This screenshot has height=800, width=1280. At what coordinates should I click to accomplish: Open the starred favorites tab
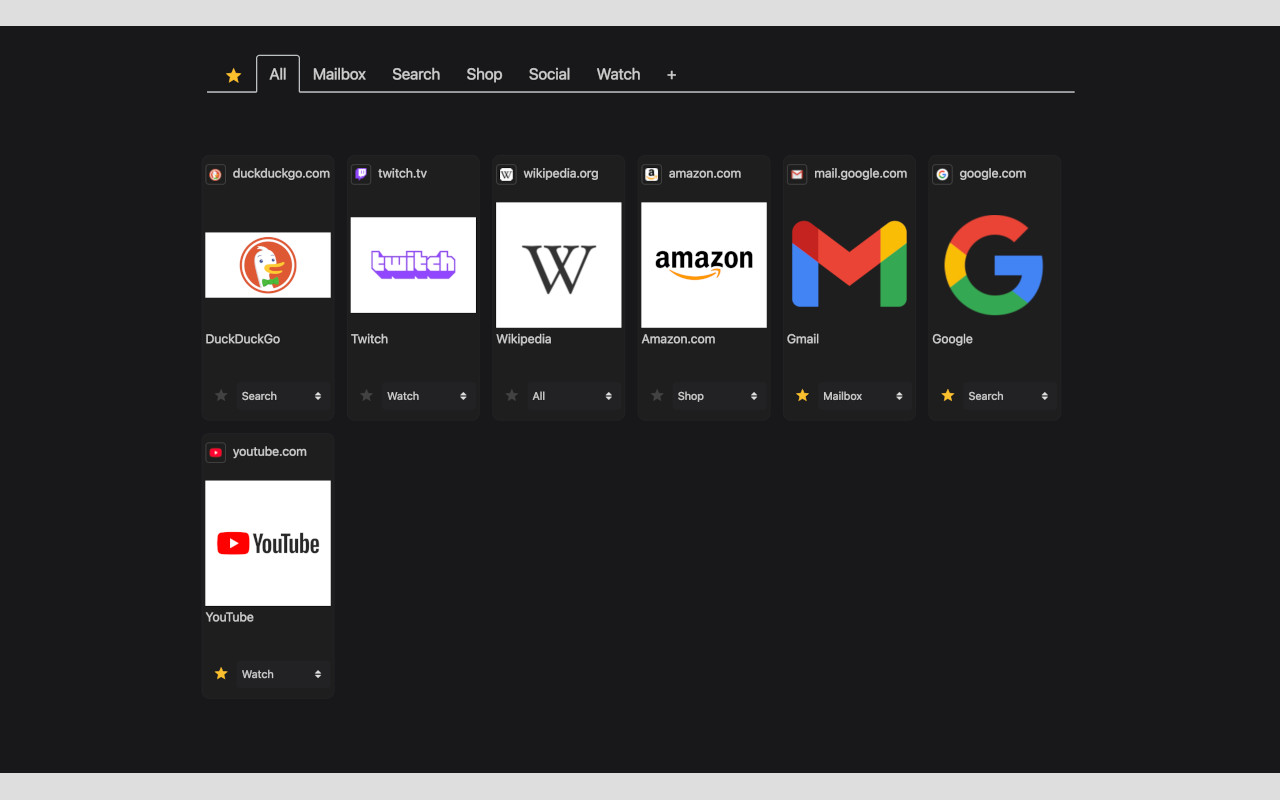[233, 75]
